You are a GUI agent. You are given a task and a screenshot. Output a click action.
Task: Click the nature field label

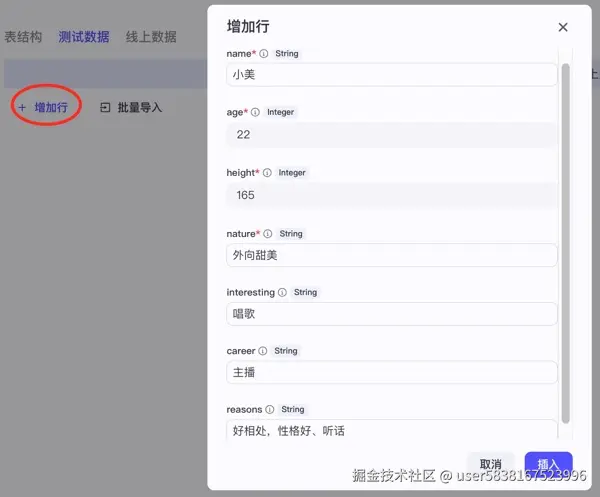[x=243, y=233]
